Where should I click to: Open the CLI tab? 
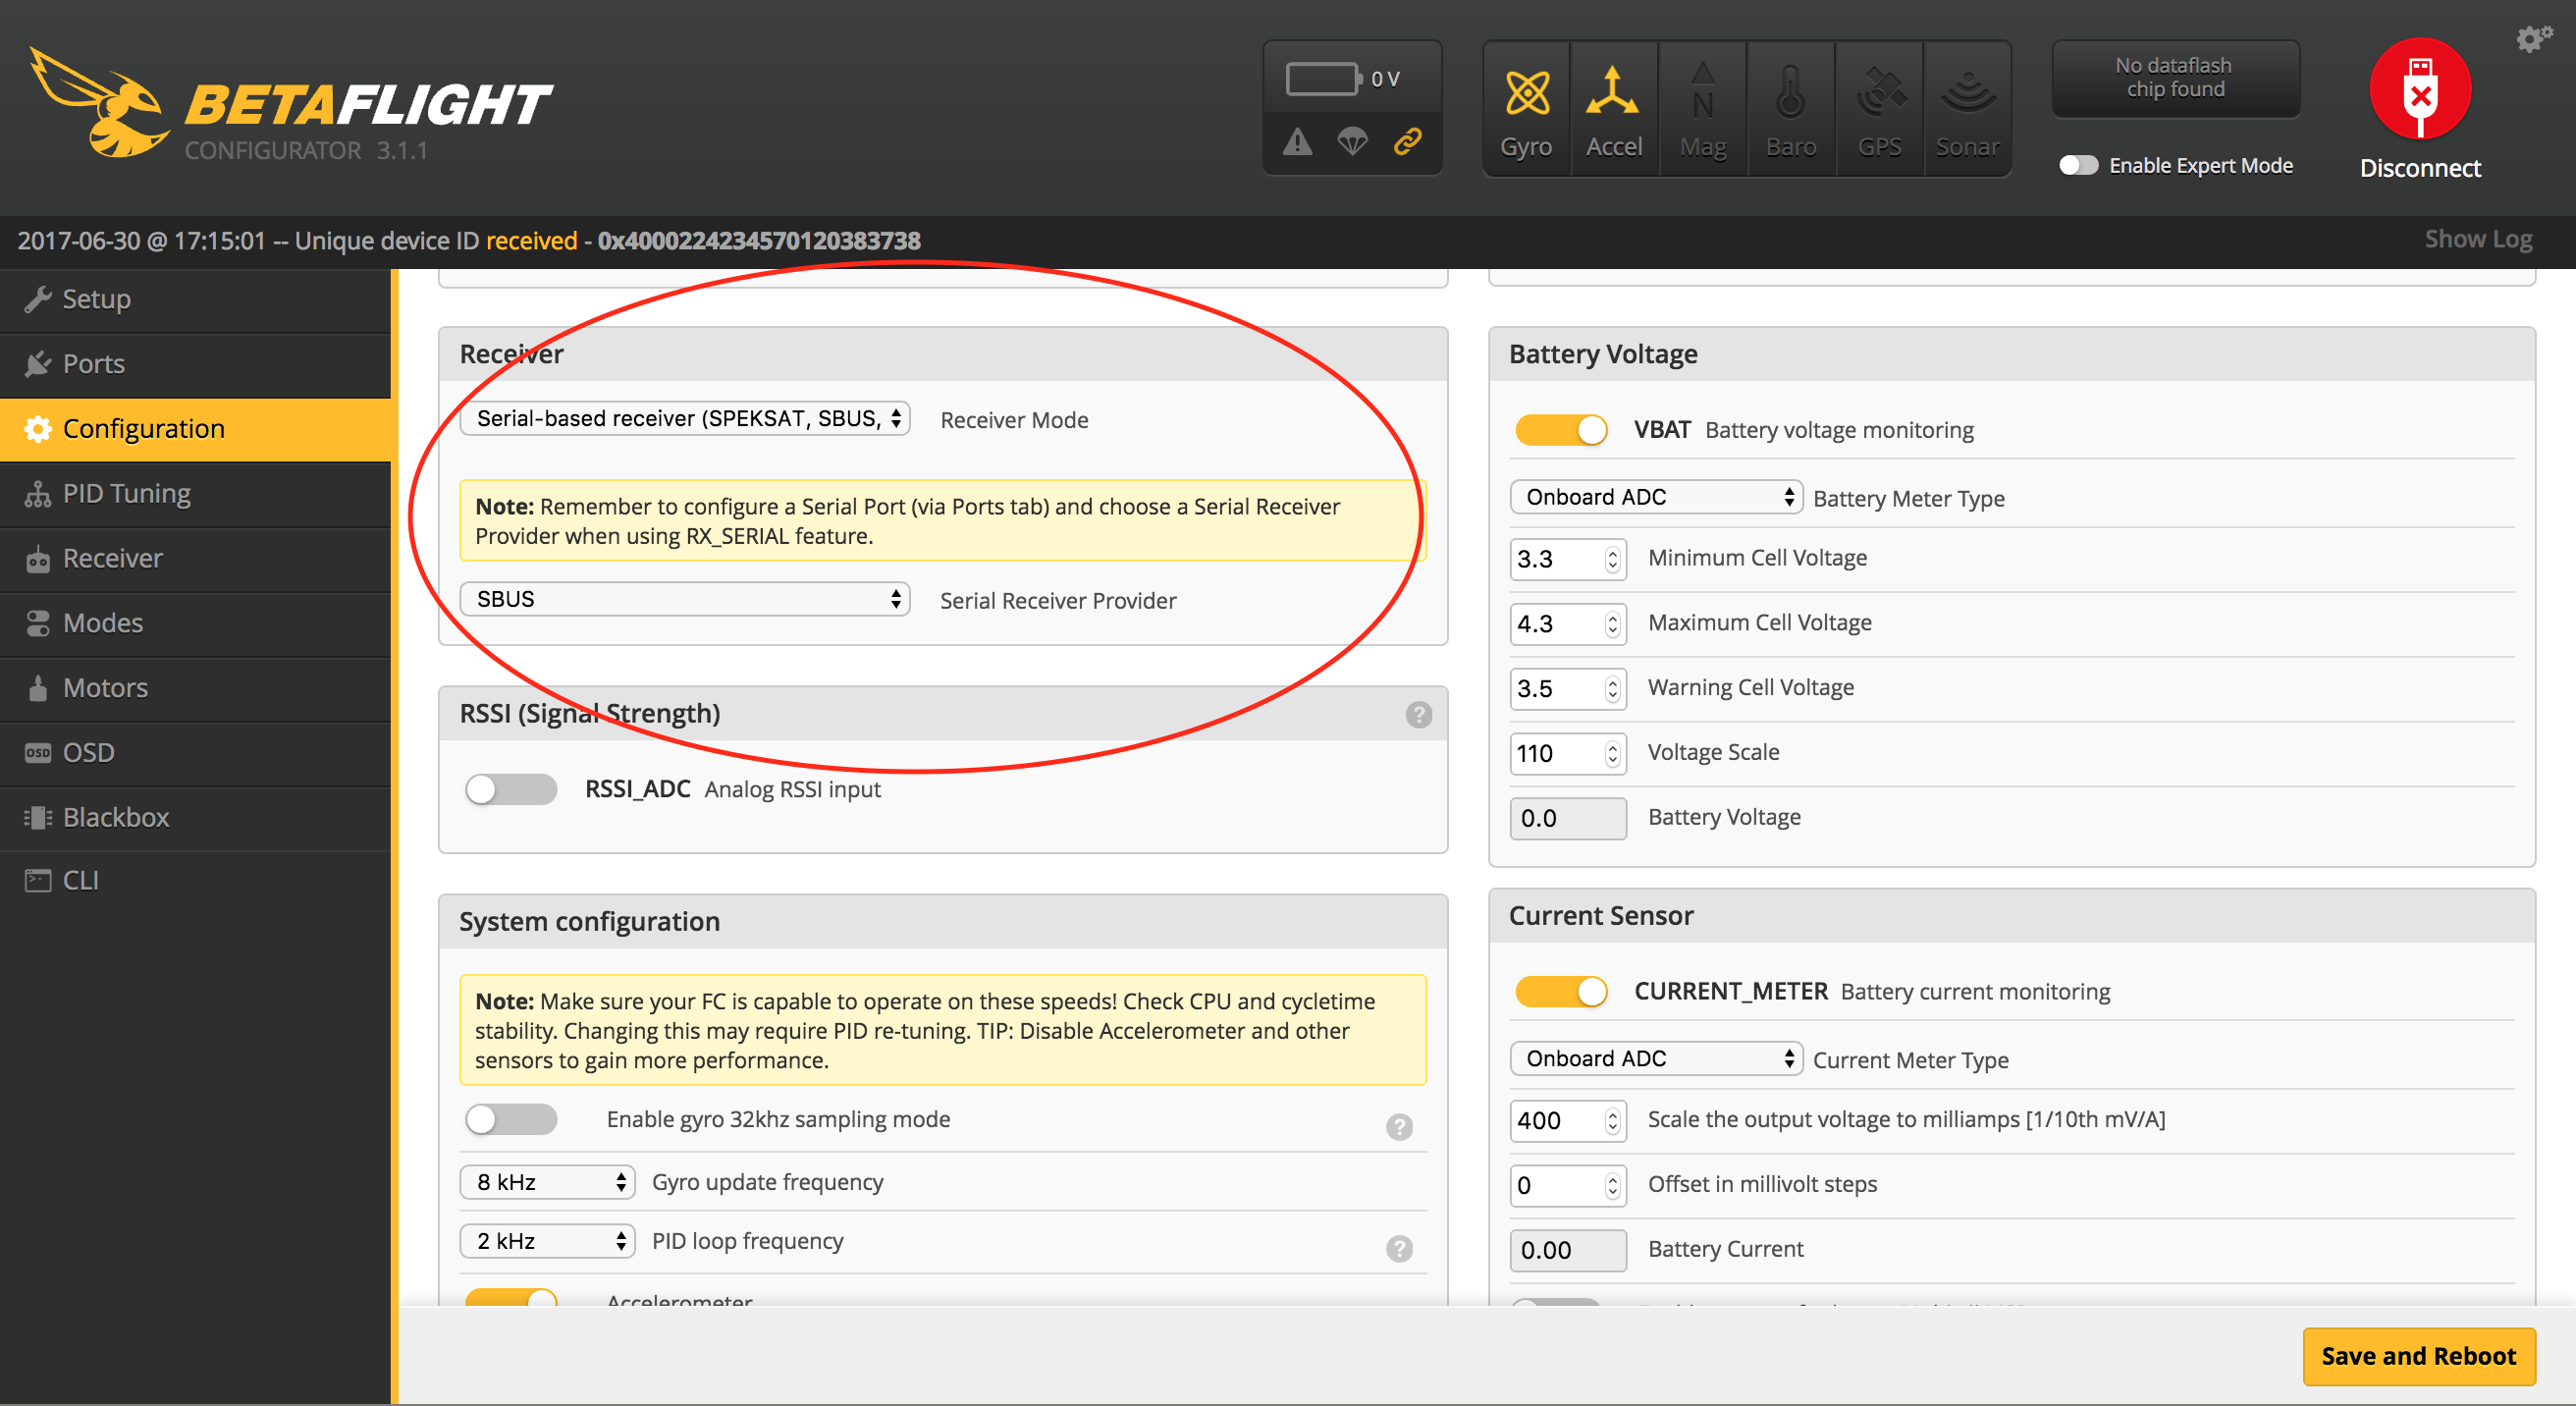tap(196, 880)
